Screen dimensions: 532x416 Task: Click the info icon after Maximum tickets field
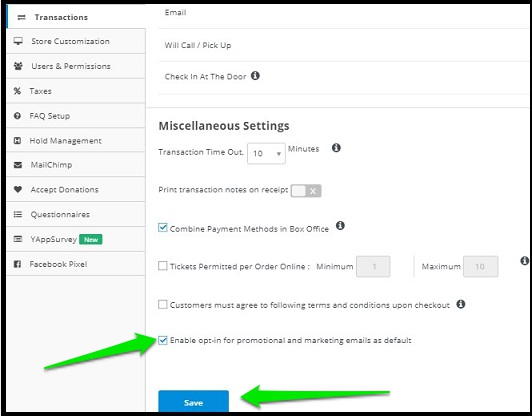(x=524, y=261)
